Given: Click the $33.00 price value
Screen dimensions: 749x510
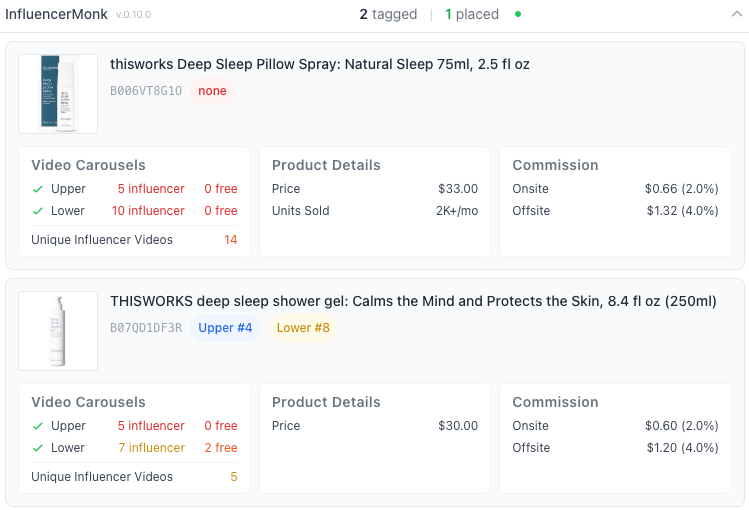Looking at the screenshot, I should (x=458, y=189).
